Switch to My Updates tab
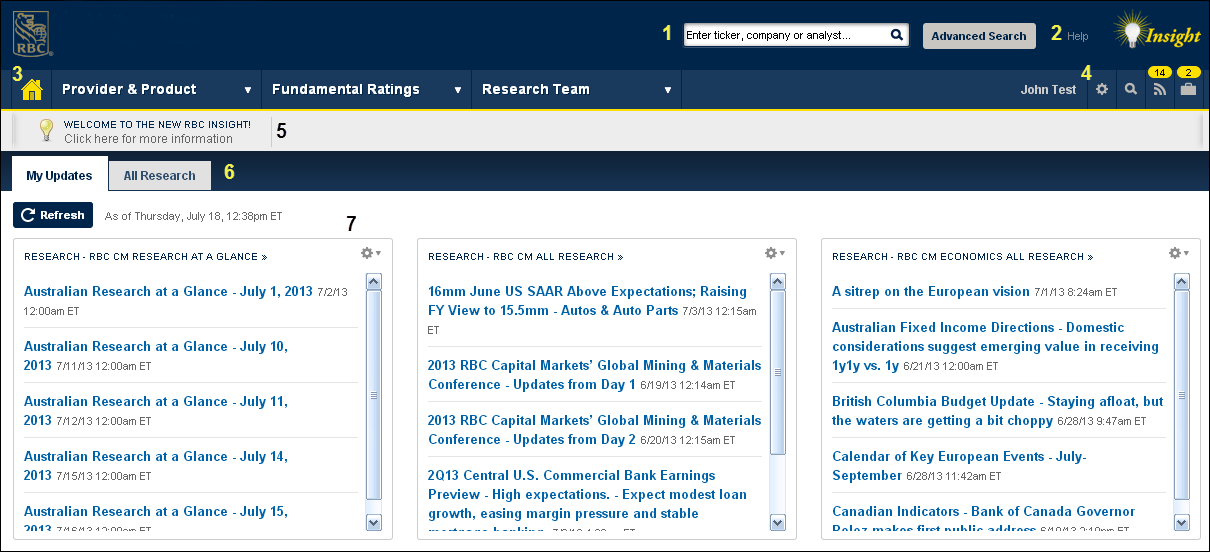The height and width of the screenshot is (552, 1210). click(59, 175)
